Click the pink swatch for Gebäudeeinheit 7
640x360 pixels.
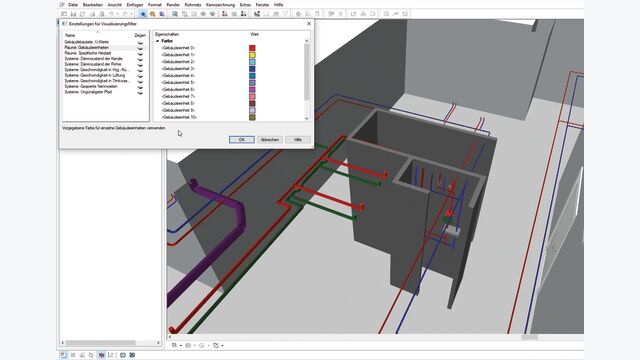point(252,96)
